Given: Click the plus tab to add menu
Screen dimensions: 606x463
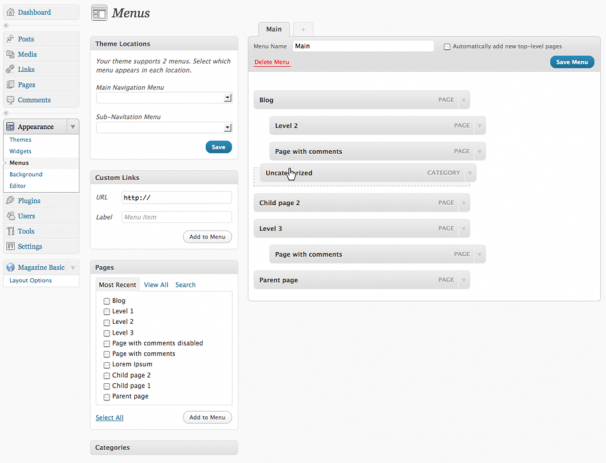Looking at the screenshot, I should [303, 29].
